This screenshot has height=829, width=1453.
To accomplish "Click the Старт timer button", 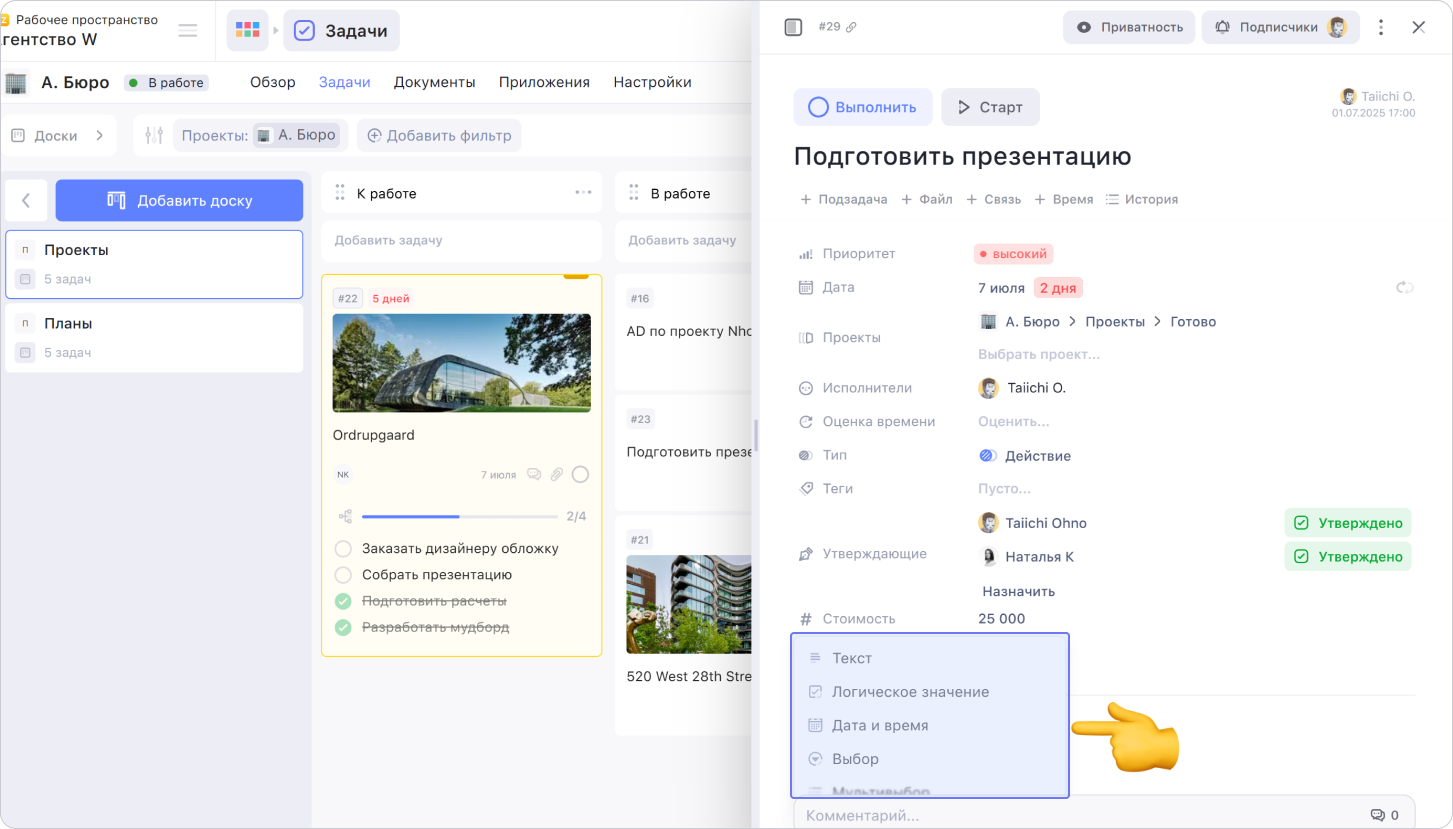I will click(x=990, y=107).
